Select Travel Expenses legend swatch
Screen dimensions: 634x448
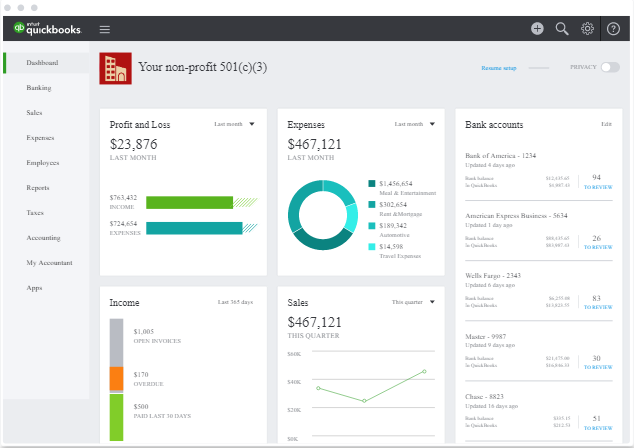tap(372, 247)
